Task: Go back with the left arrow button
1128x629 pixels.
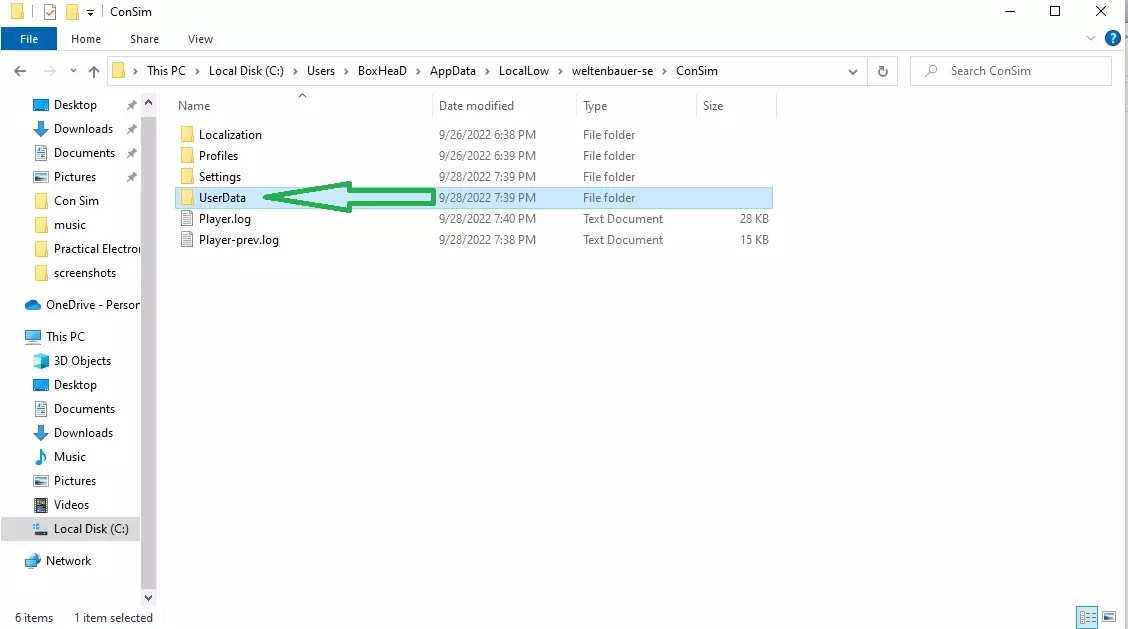Action: click(x=20, y=71)
